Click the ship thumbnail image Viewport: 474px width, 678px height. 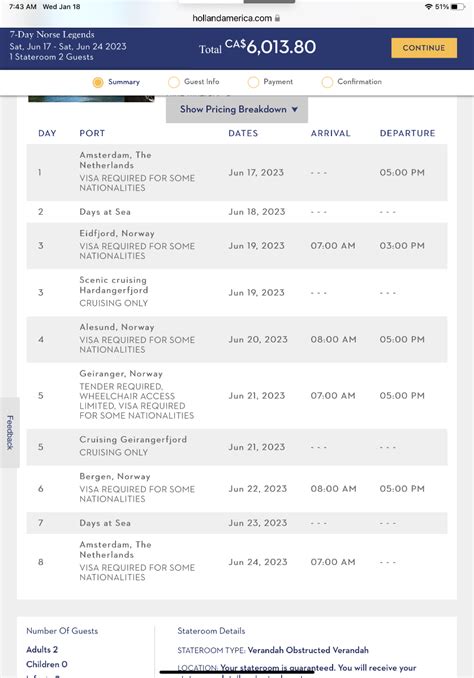tap(91, 99)
